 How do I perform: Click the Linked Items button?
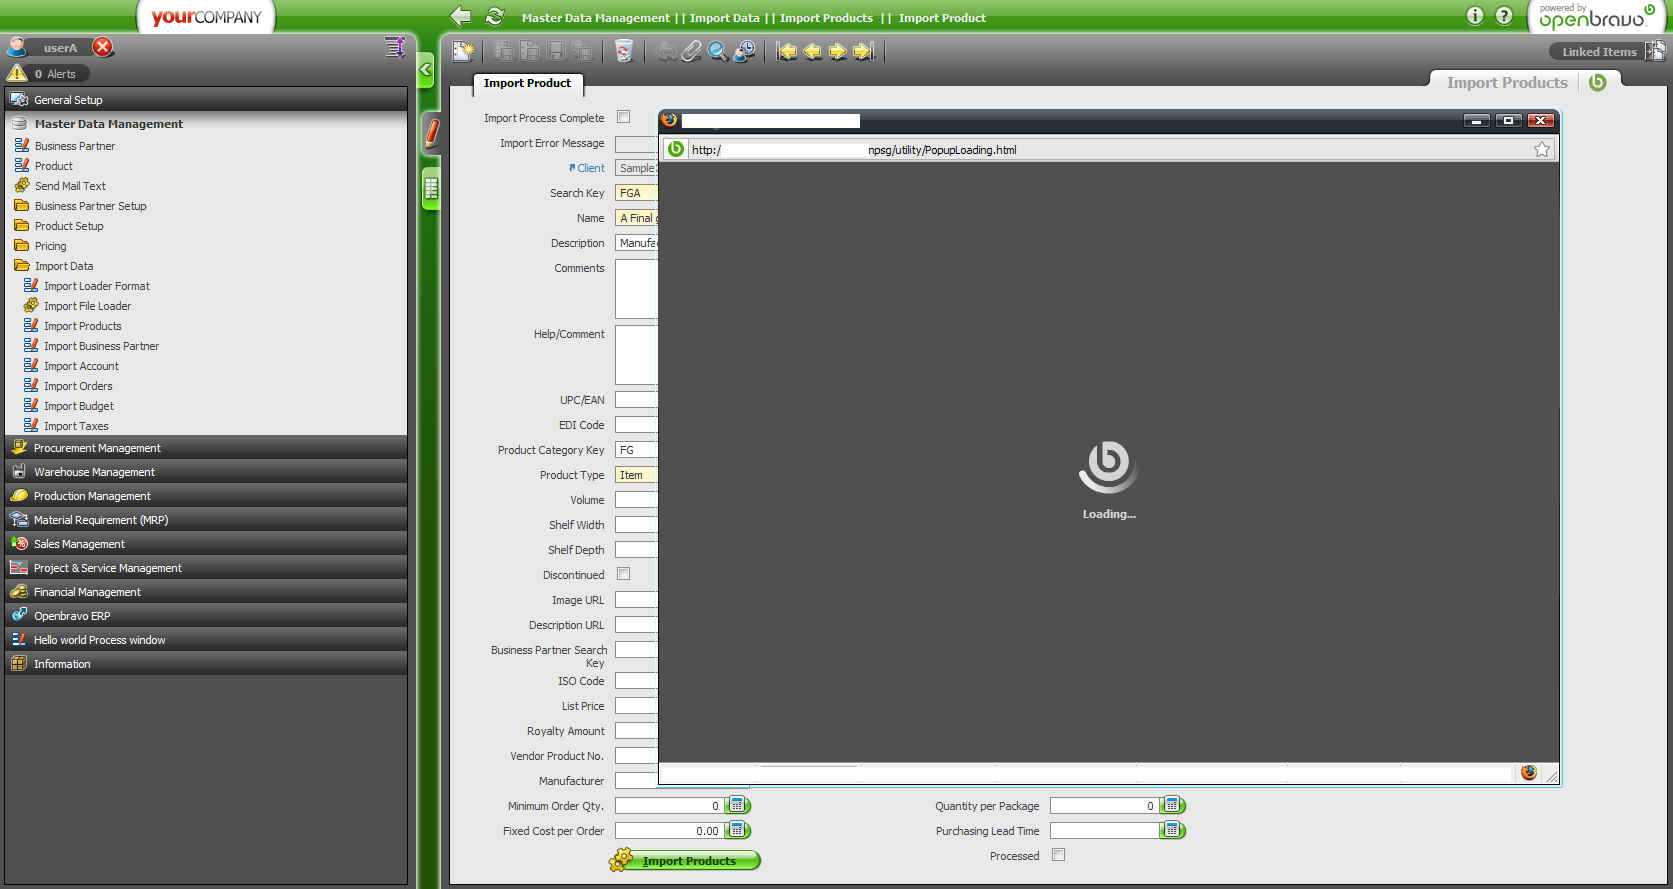pyautogui.click(x=1598, y=52)
